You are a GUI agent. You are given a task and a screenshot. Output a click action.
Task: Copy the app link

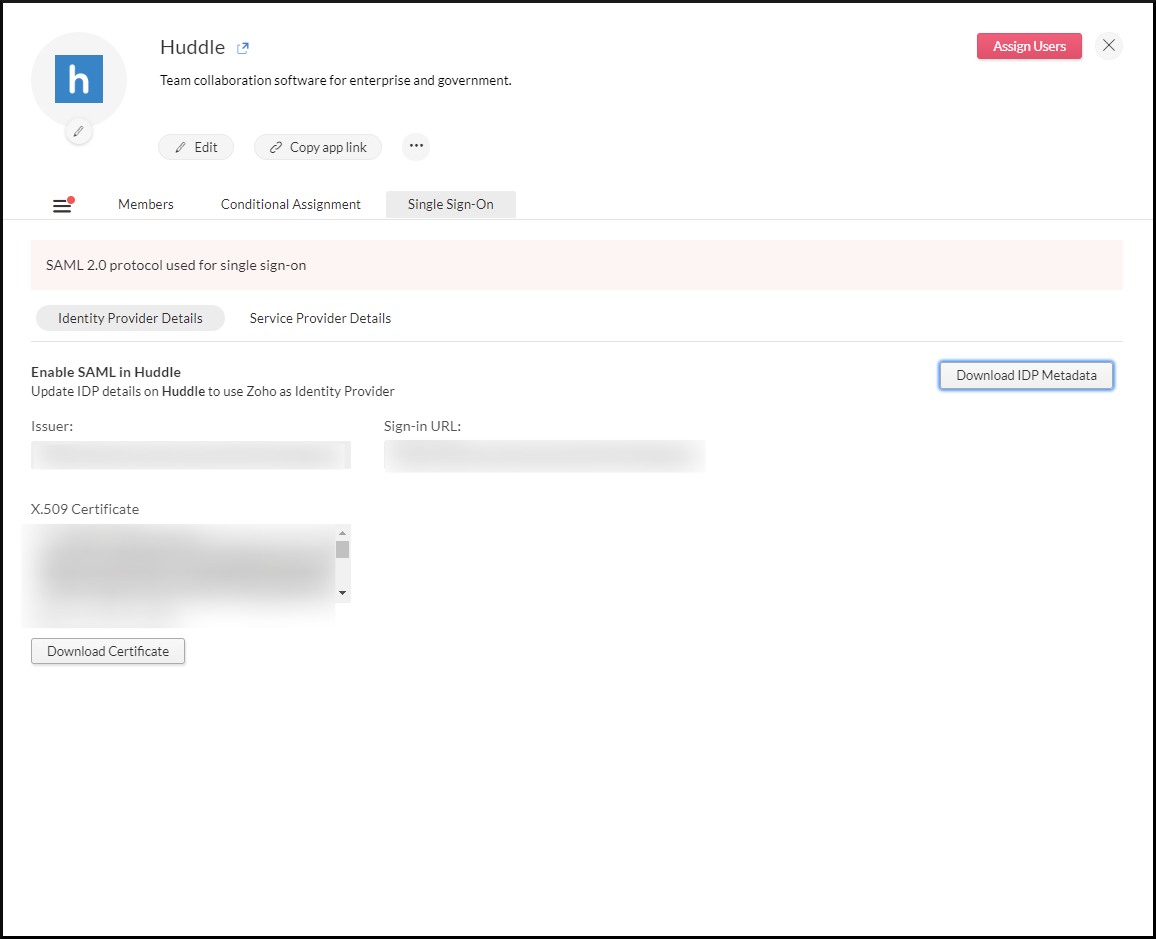point(318,147)
